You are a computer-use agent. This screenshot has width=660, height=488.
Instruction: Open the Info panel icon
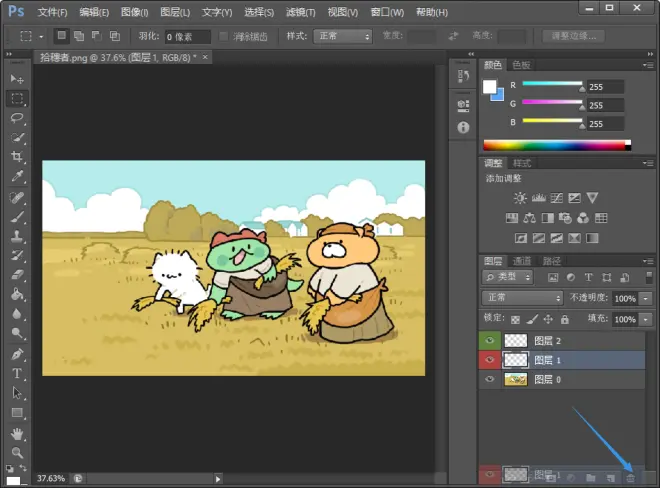[463, 127]
